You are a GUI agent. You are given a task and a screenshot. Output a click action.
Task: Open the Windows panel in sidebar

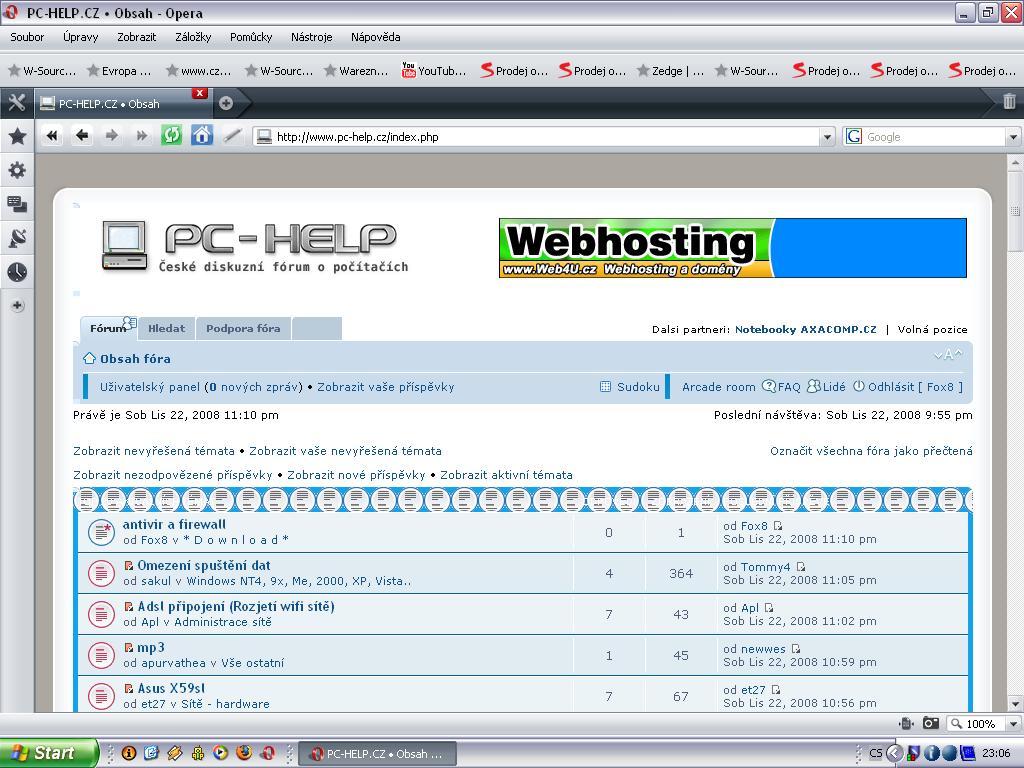coord(17,204)
